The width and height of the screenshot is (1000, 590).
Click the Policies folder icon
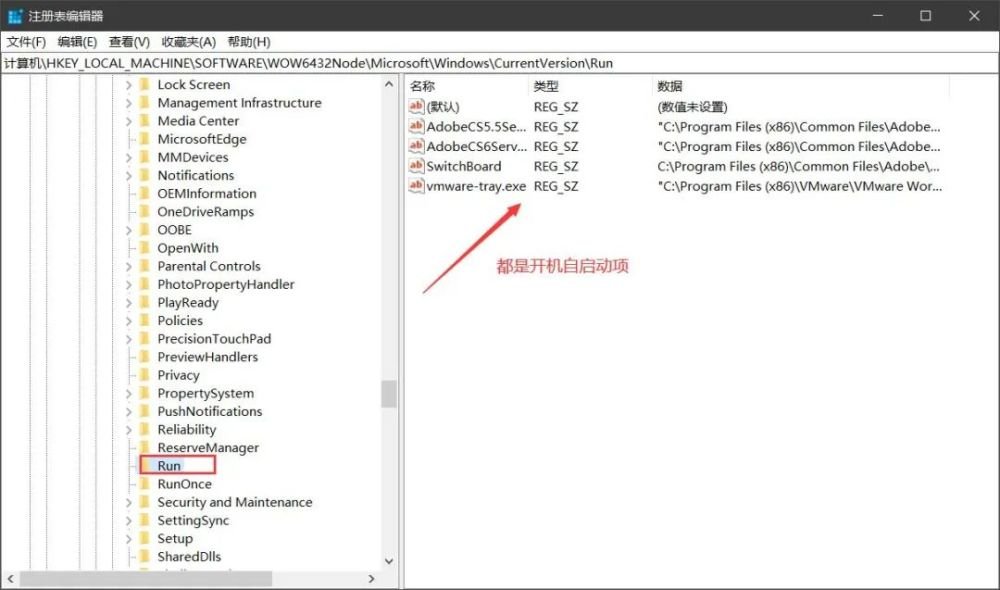tap(146, 321)
